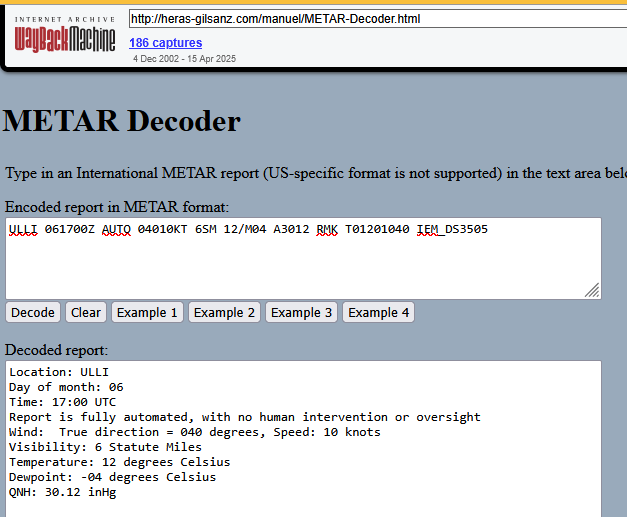
Task: Click the 'Visibility: 6 Statute Miles' line
Action: [x=105, y=447]
